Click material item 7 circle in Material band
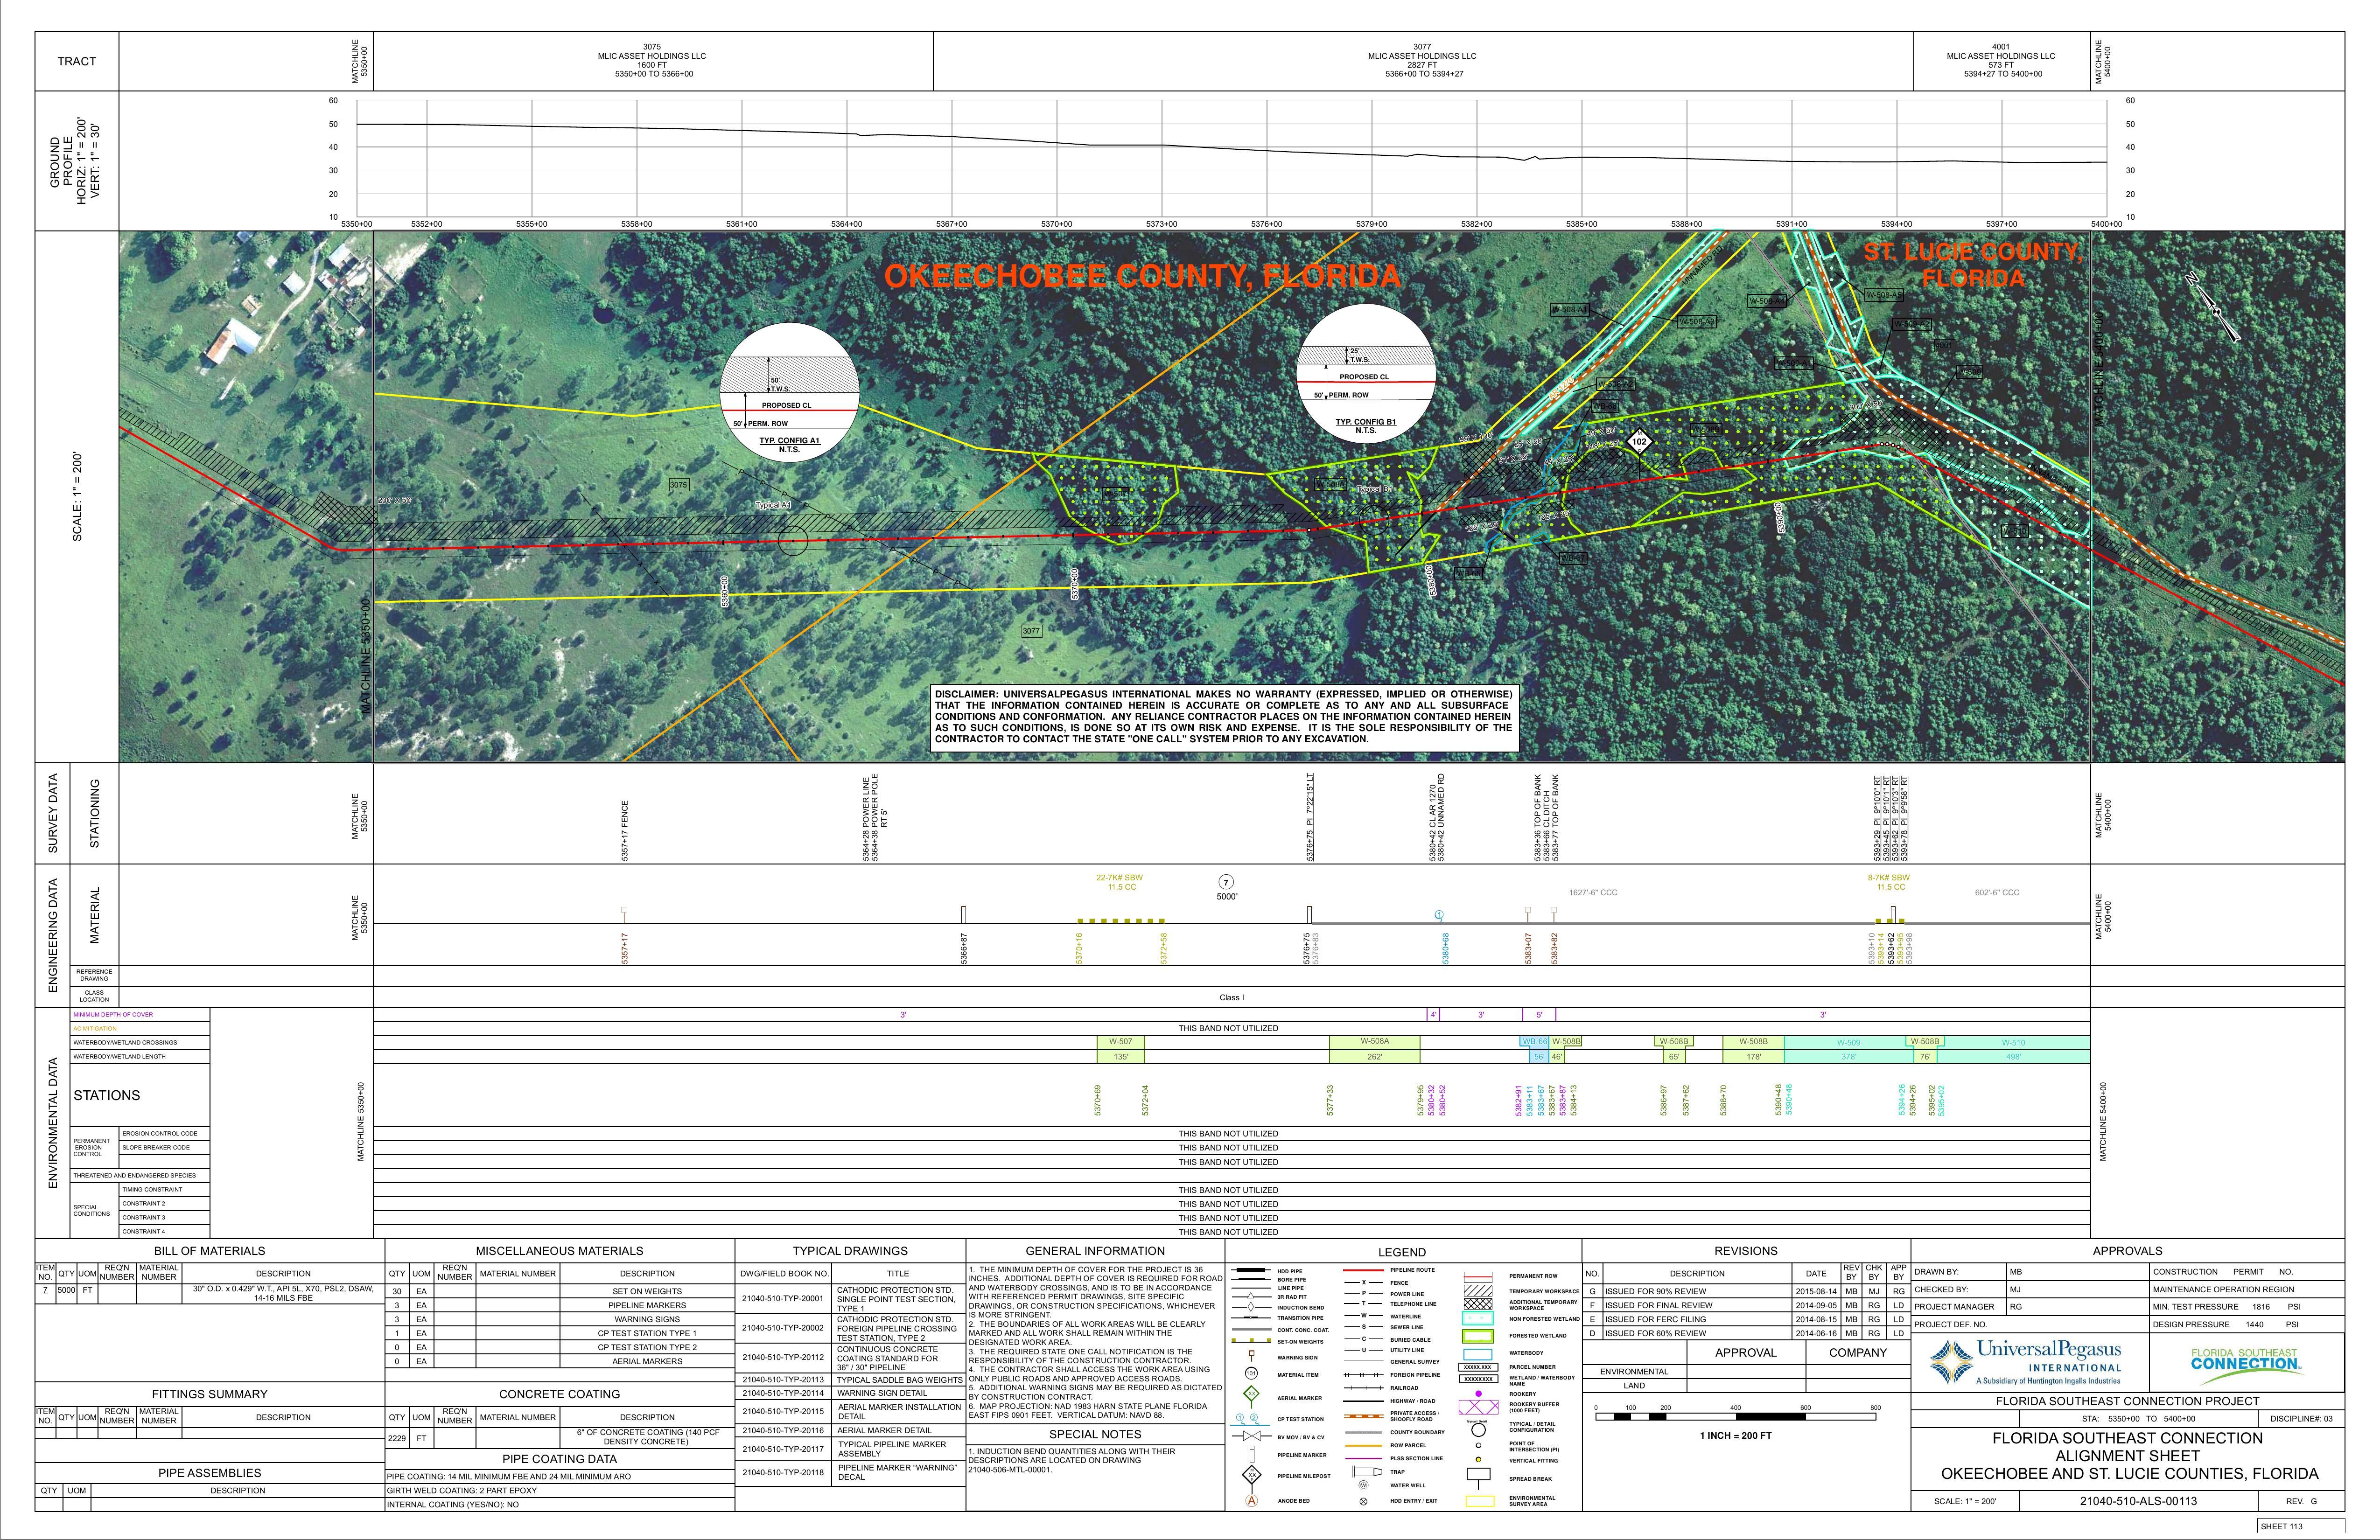This screenshot has height=1540, width=2380. 1226,882
